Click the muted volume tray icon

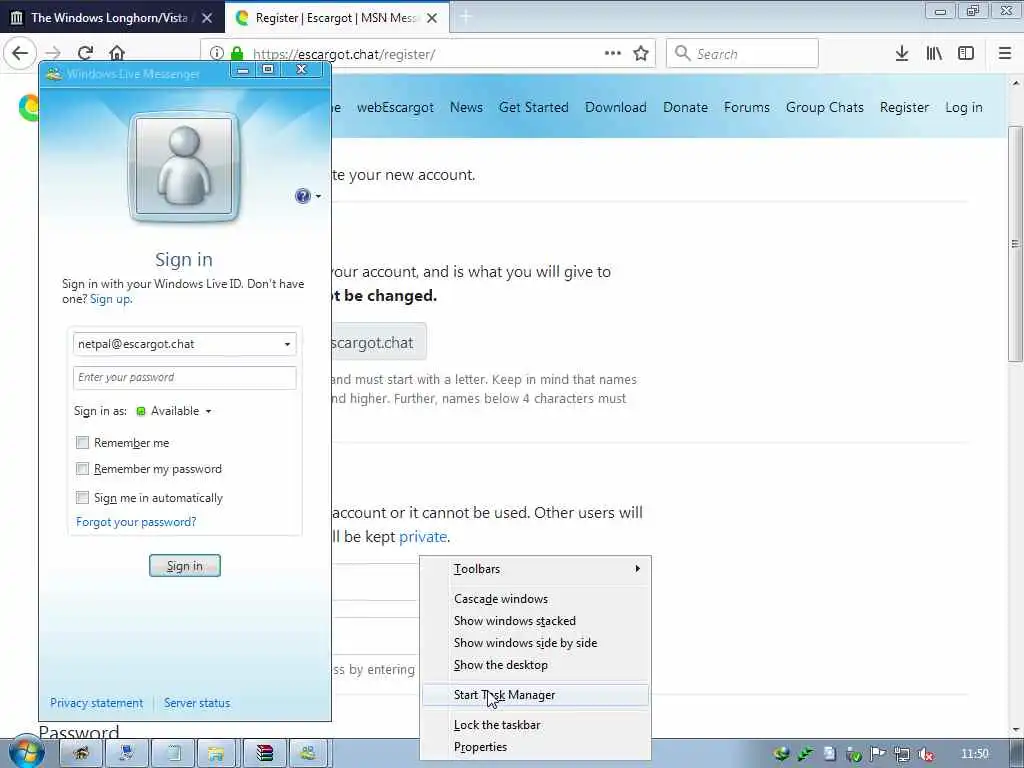(x=926, y=754)
